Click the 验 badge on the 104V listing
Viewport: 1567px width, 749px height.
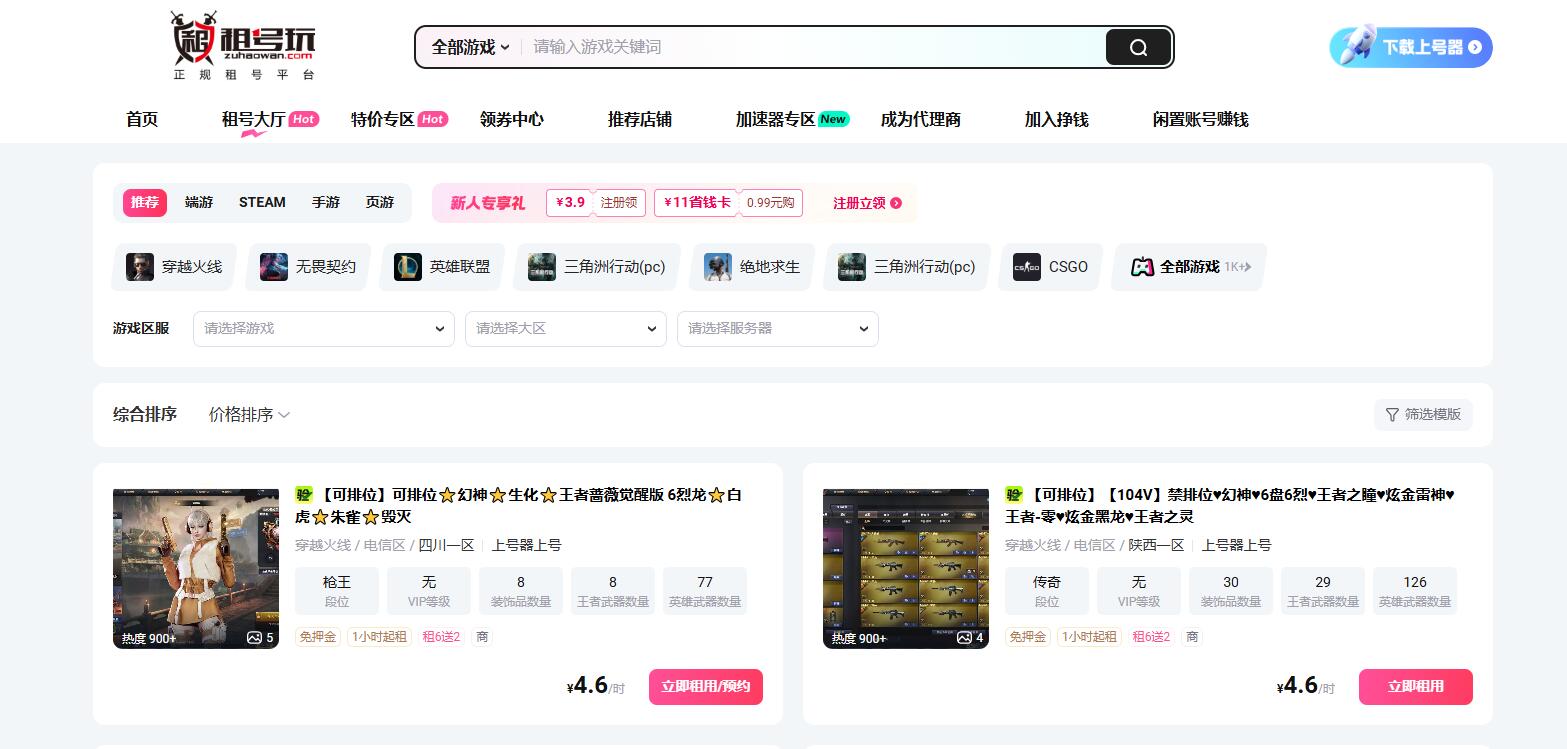(1014, 494)
